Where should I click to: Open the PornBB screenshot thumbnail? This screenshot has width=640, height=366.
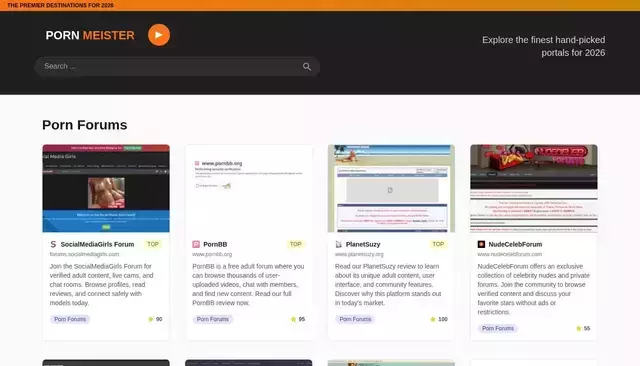249,189
